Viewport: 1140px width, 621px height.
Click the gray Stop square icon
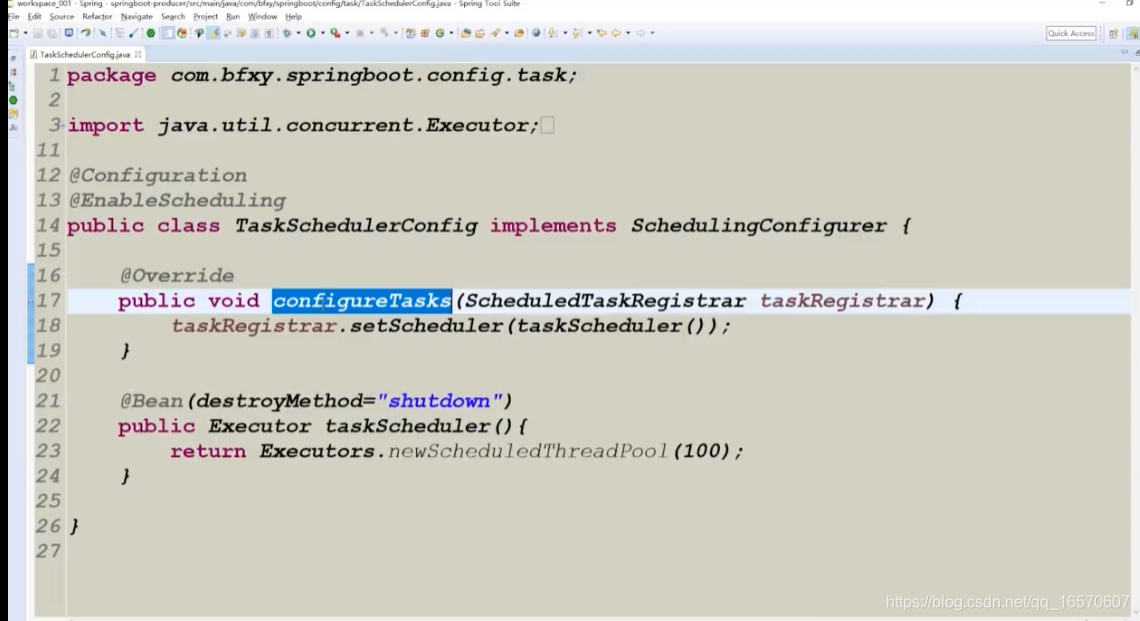tap(360, 33)
